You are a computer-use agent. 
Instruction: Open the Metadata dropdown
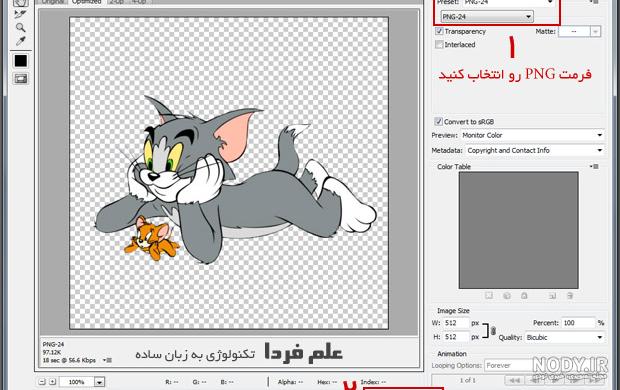535,150
